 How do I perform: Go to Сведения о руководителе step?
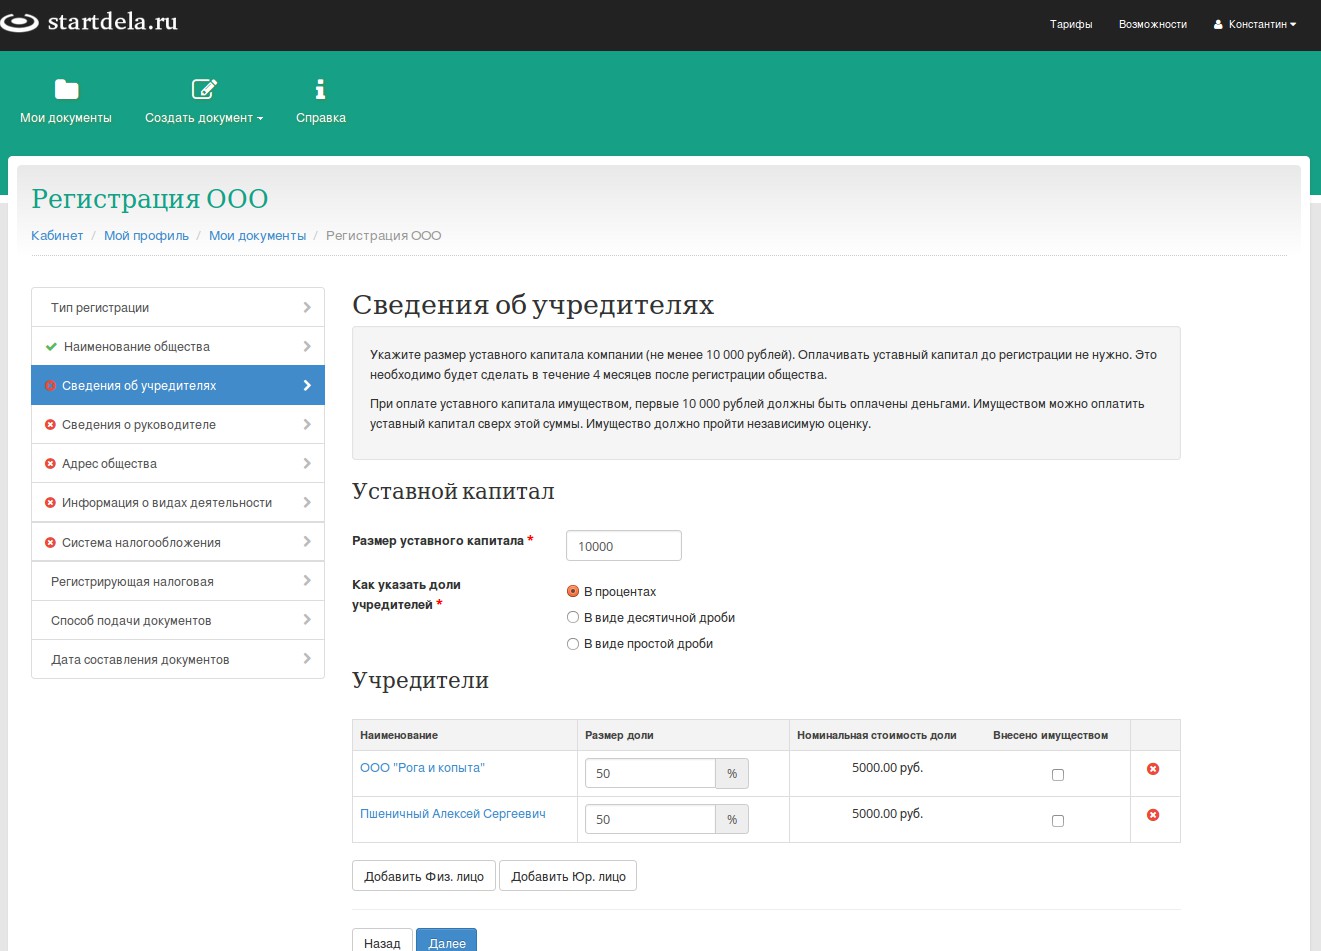[178, 425]
